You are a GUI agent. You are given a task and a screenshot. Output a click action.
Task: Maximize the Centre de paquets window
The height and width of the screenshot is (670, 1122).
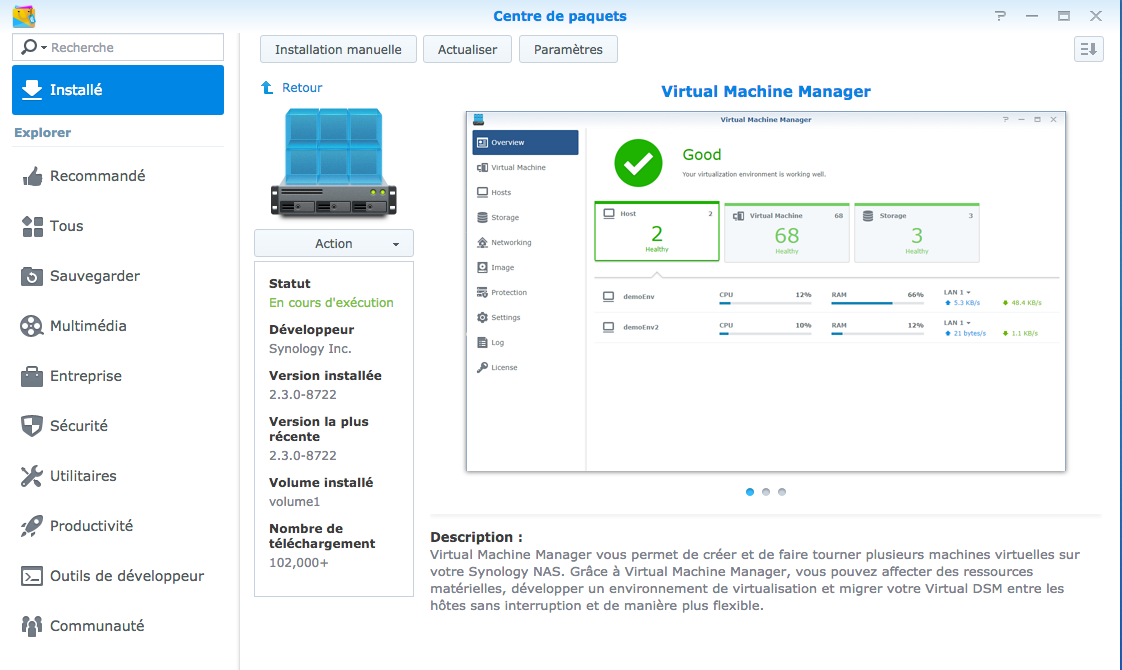(x=1064, y=16)
